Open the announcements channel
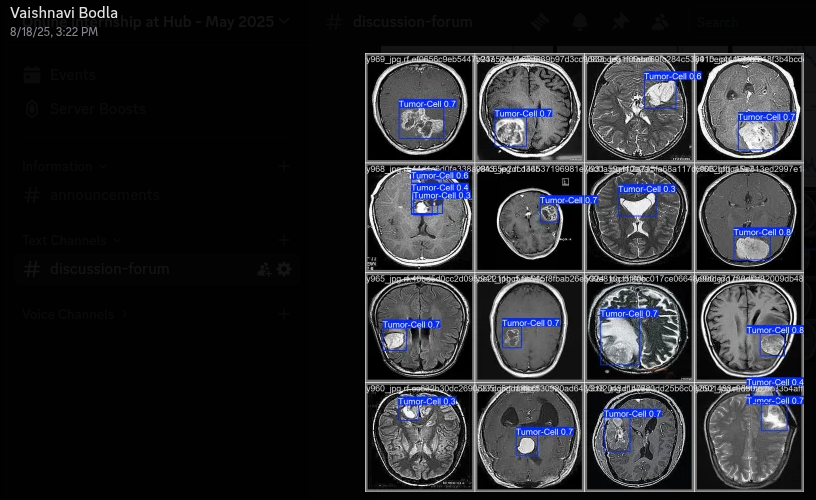Image resolution: width=816 pixels, height=500 pixels. coord(104,195)
